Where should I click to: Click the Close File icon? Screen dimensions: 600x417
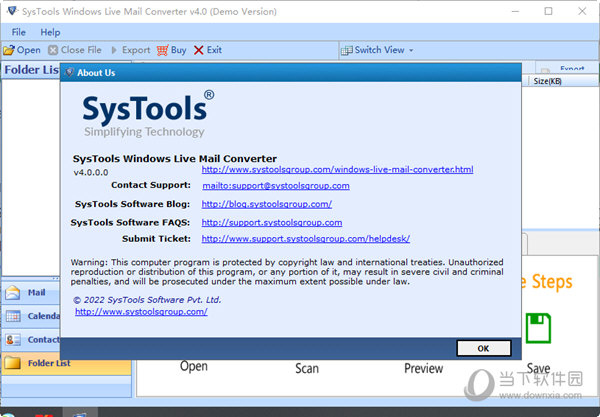(53, 50)
